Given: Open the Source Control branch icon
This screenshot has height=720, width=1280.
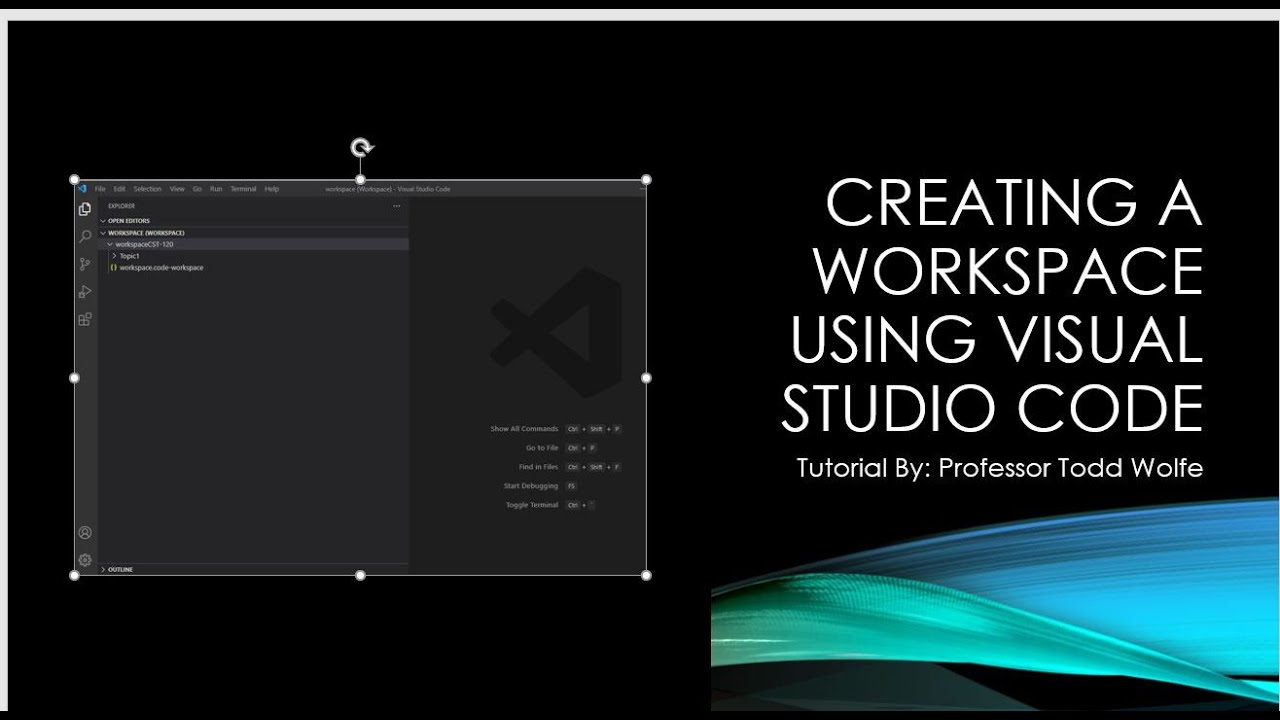Looking at the screenshot, I should 85,264.
